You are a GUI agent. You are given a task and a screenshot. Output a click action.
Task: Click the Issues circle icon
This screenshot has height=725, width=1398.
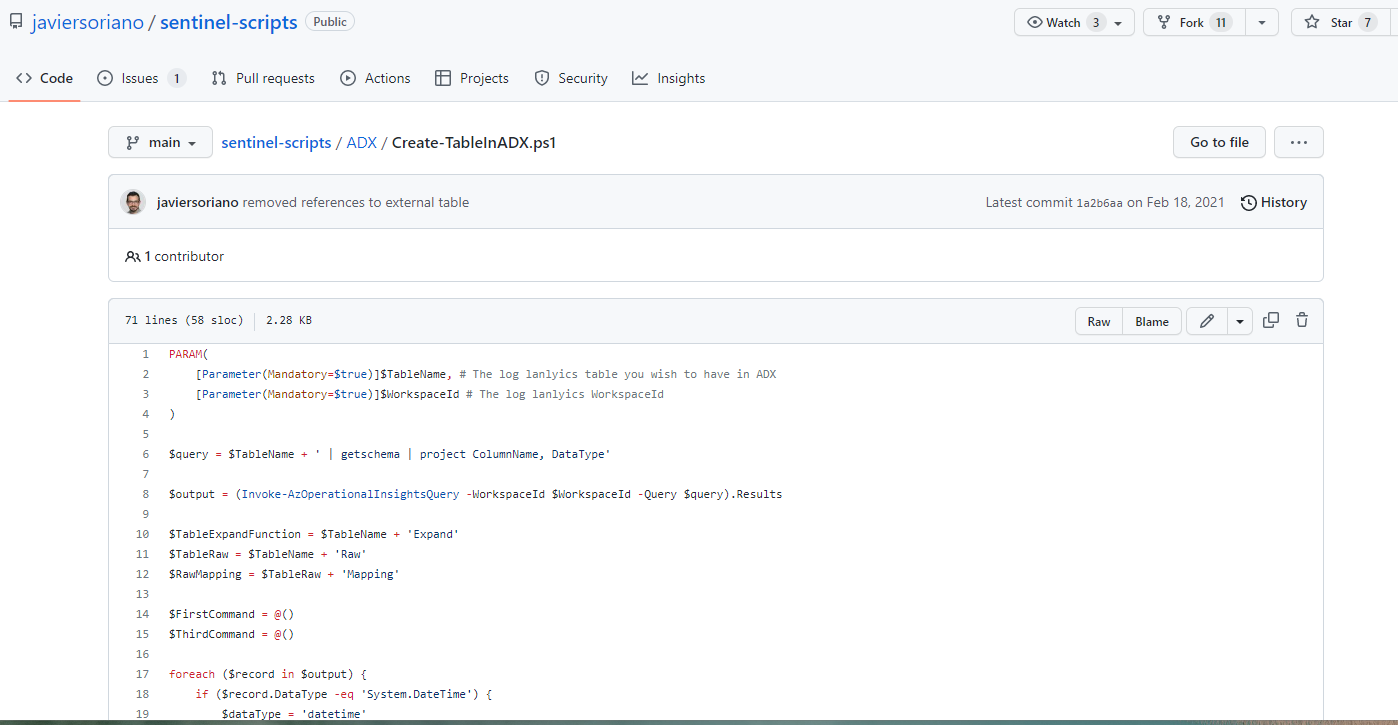[x=105, y=78]
